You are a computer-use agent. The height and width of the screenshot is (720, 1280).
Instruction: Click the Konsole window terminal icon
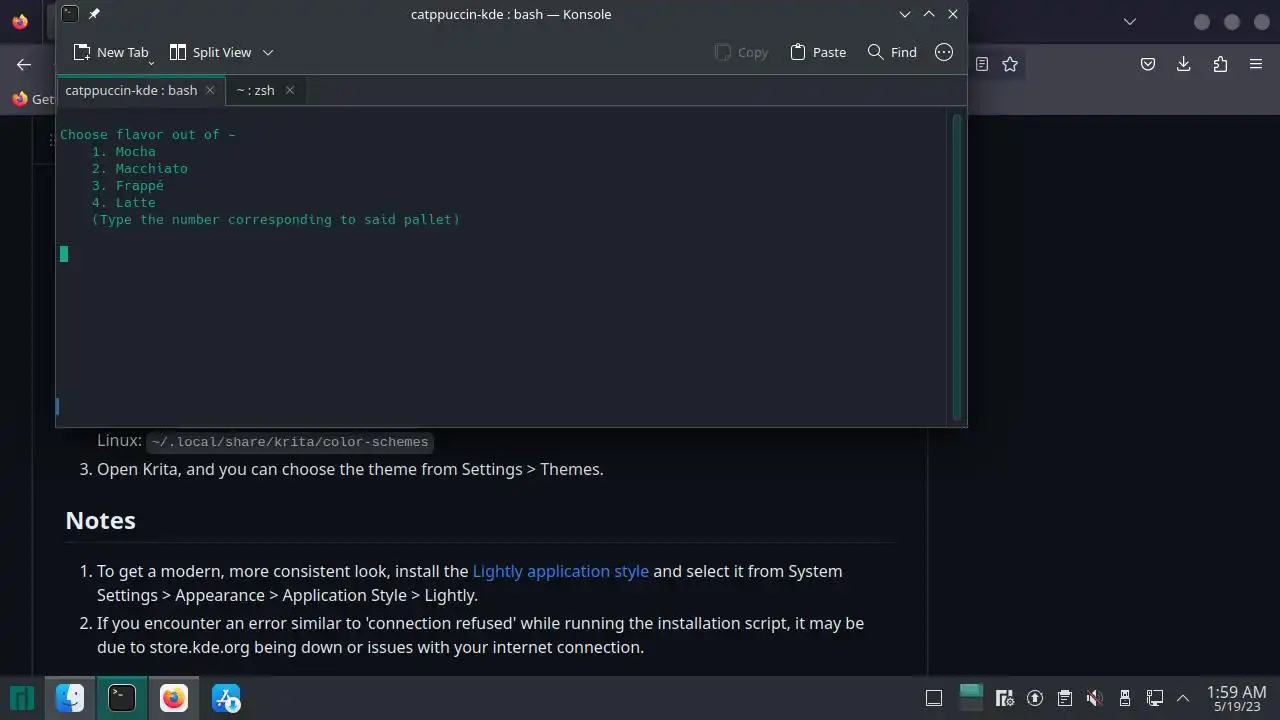(69, 14)
